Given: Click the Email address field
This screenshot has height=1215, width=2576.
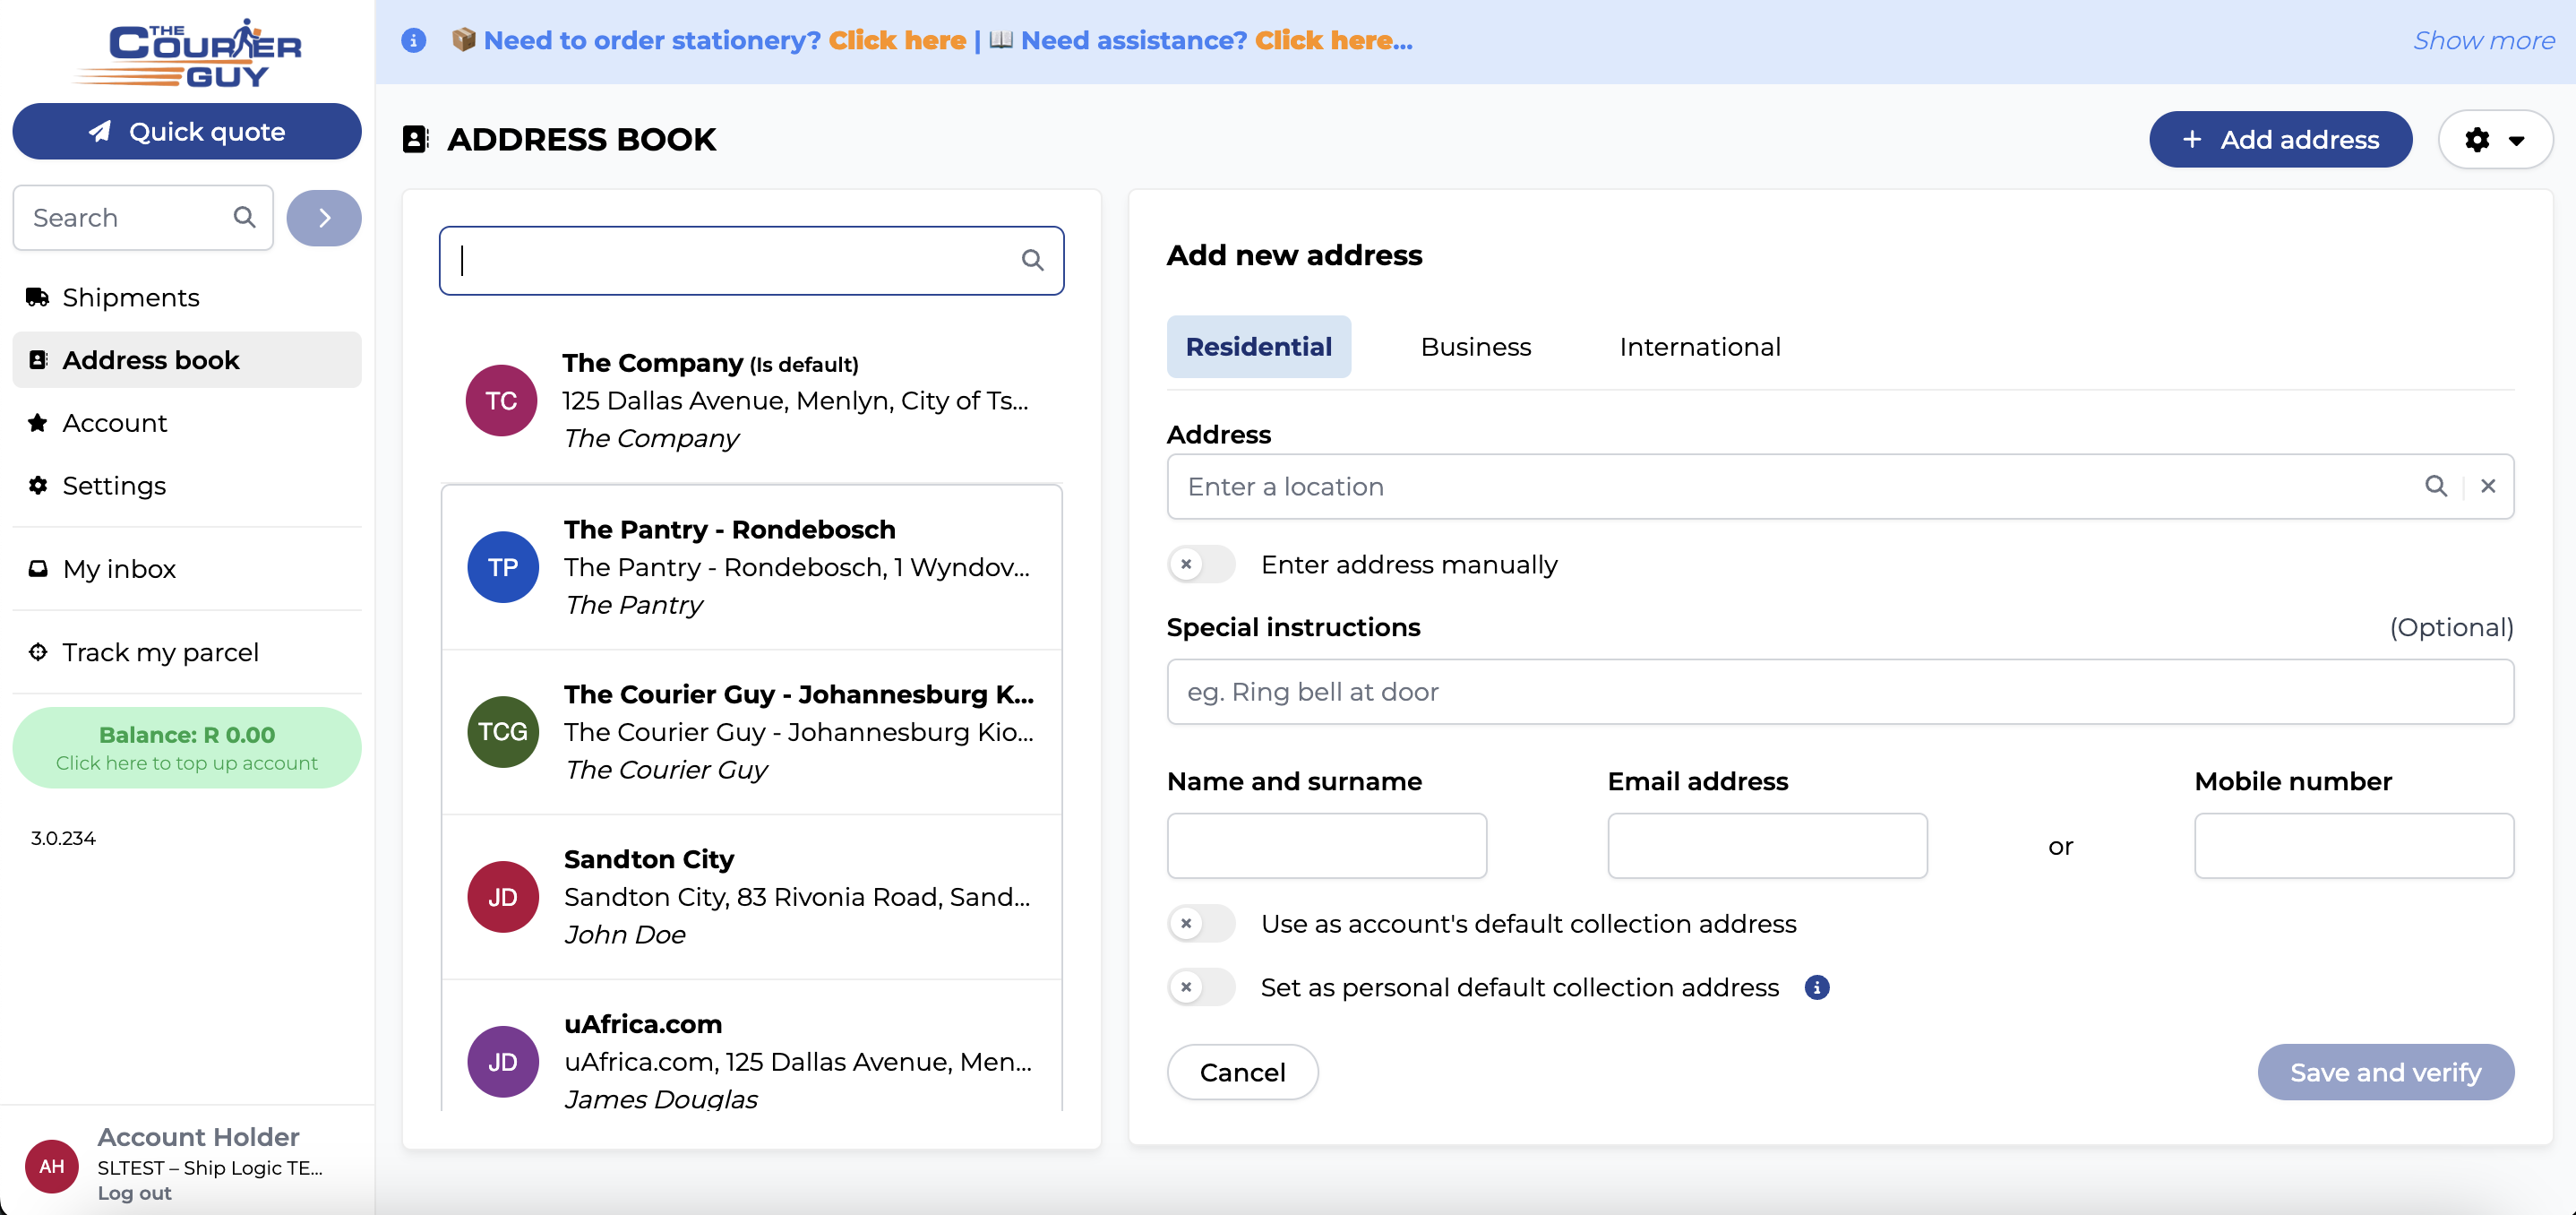Looking at the screenshot, I should click(1767, 846).
